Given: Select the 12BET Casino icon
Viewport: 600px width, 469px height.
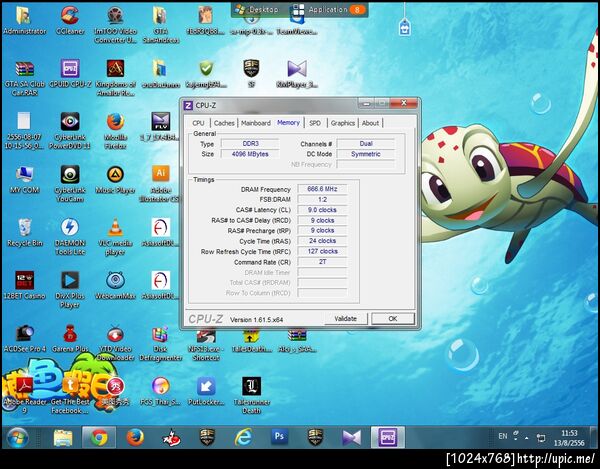Looking at the screenshot, I should pos(24,285).
